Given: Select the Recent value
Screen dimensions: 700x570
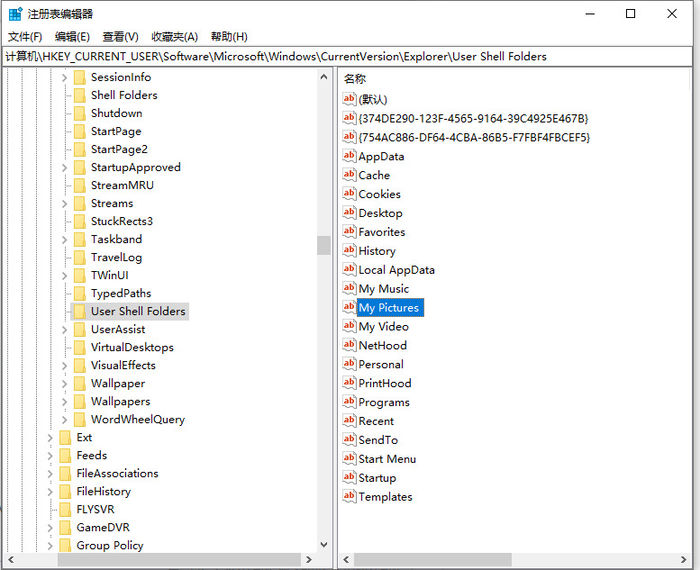Looking at the screenshot, I should pyautogui.click(x=376, y=421).
